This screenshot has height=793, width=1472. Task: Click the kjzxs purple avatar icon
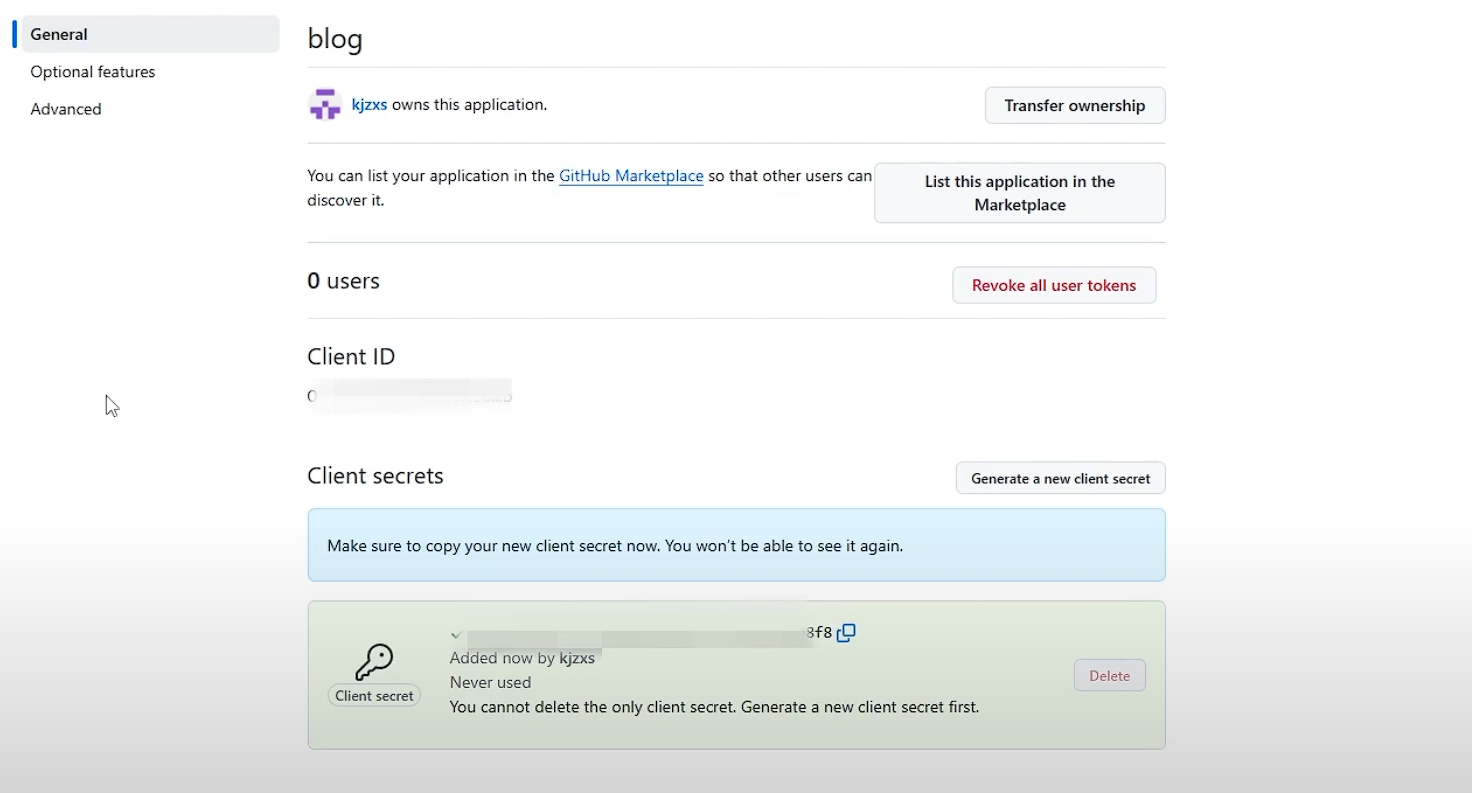325,105
